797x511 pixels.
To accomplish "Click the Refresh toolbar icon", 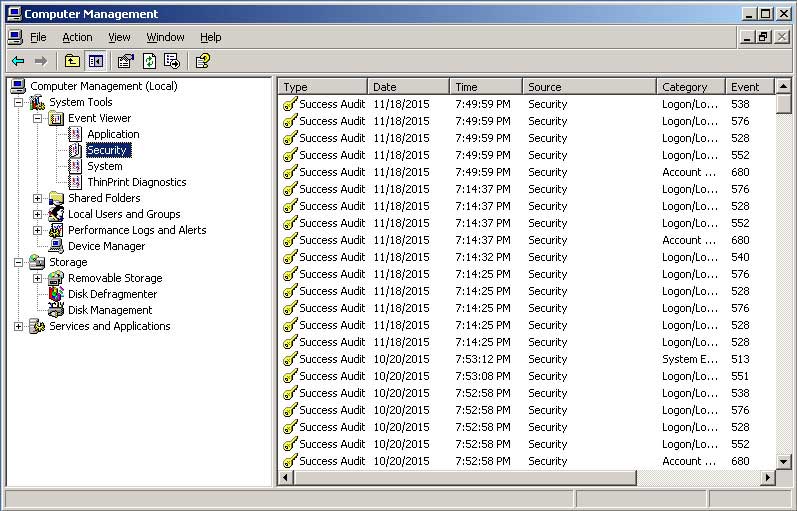I will click(149, 62).
